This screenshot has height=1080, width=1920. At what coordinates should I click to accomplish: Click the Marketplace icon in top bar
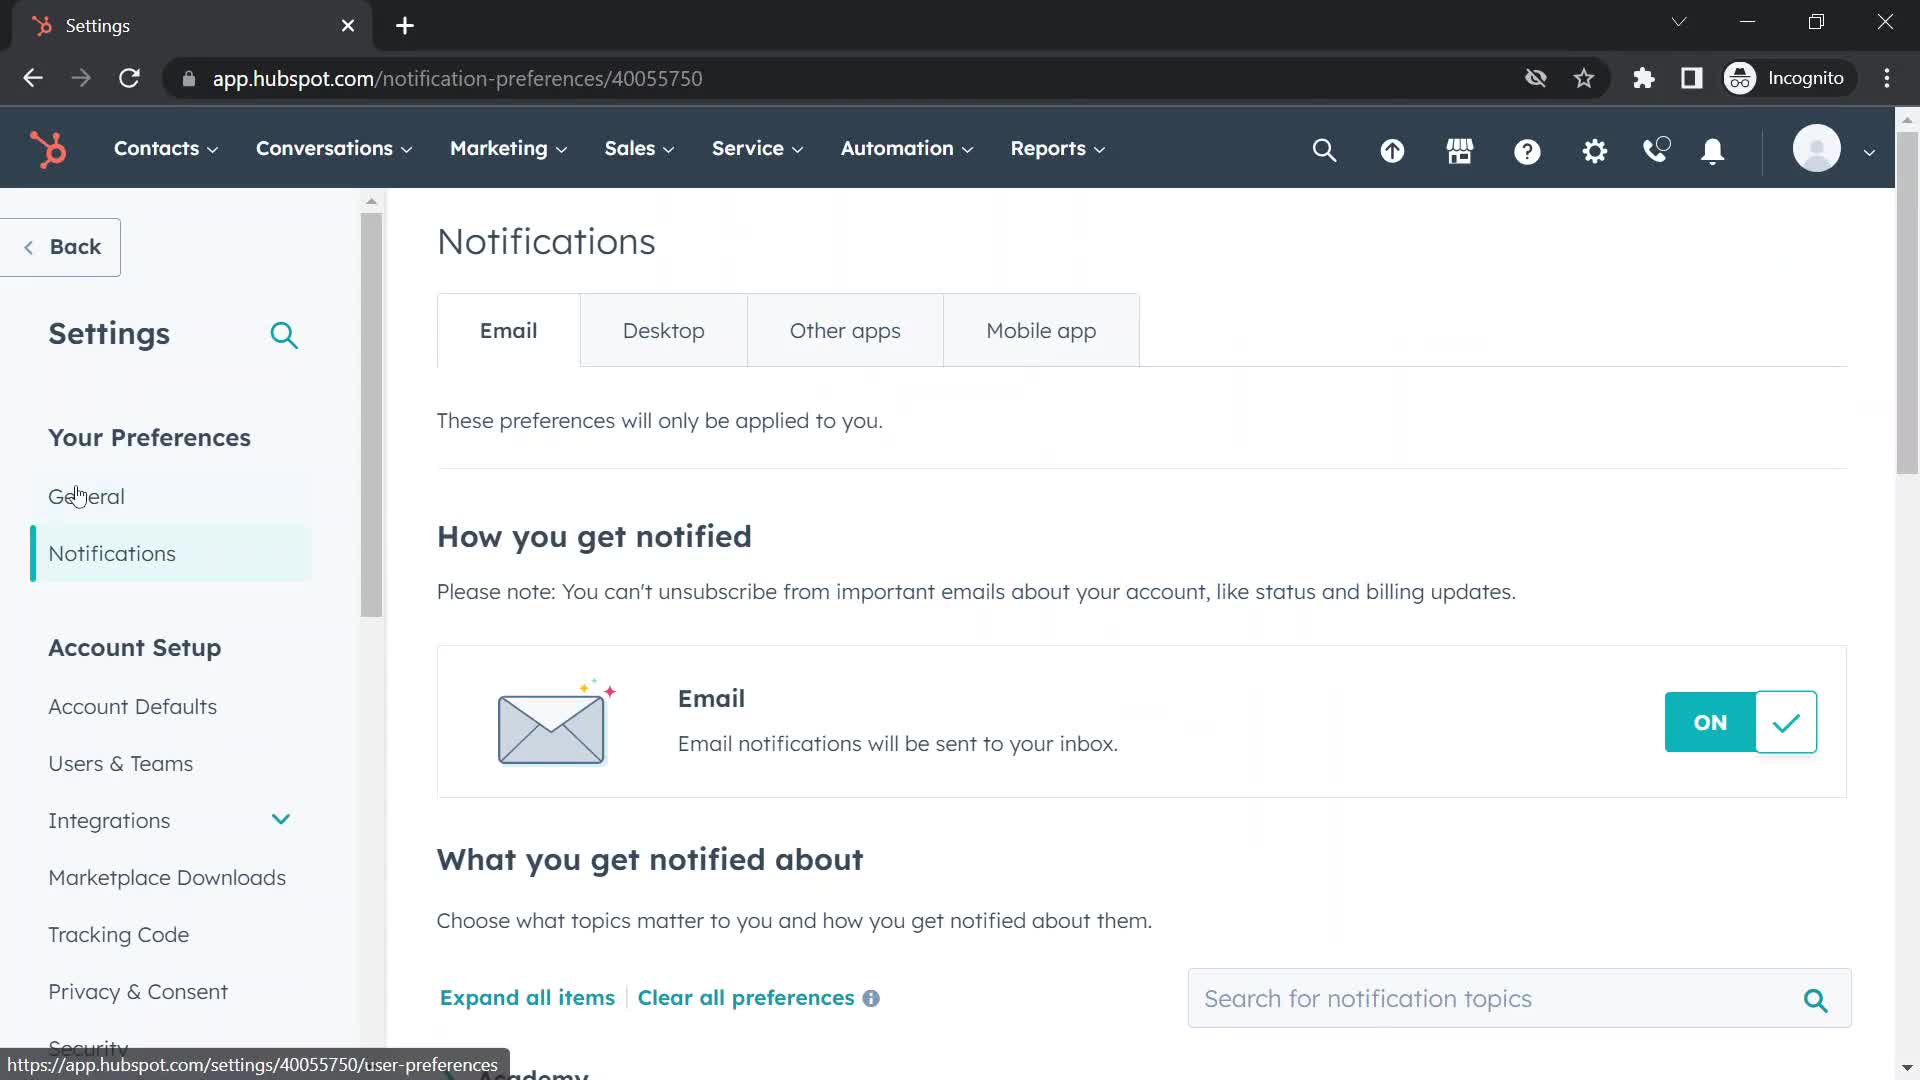tap(1460, 149)
